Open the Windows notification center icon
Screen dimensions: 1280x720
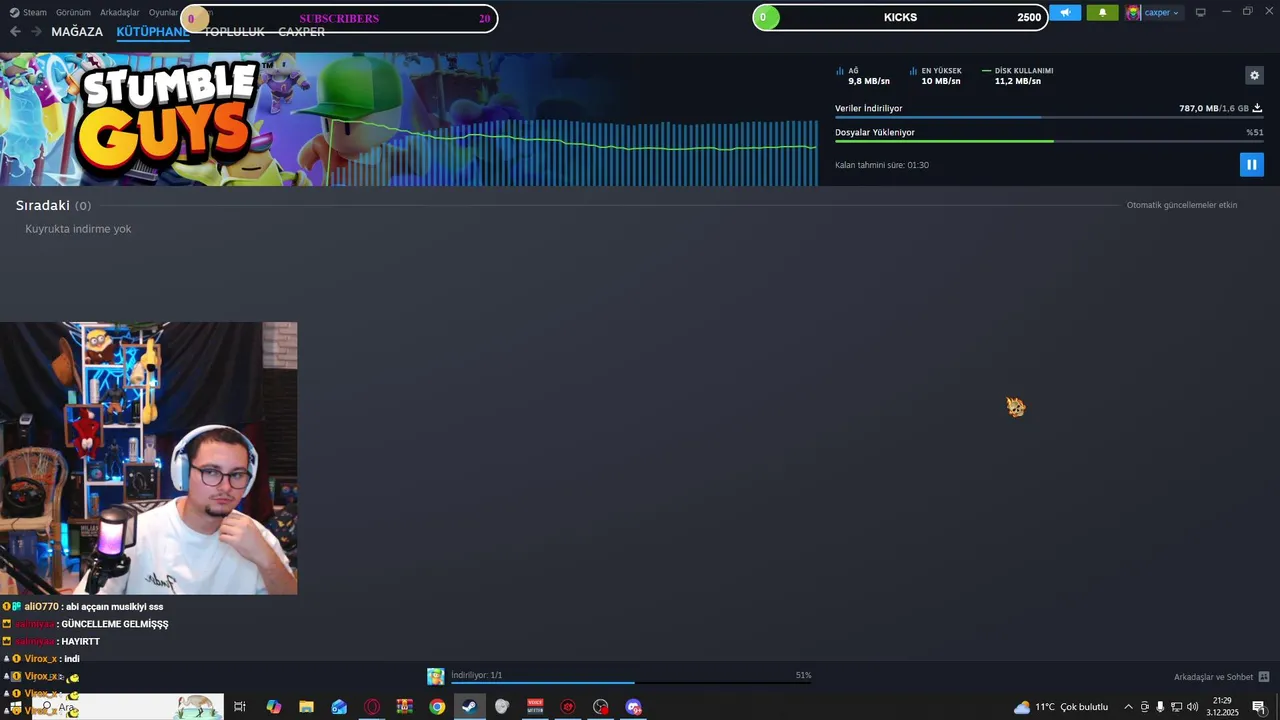(x=1258, y=707)
